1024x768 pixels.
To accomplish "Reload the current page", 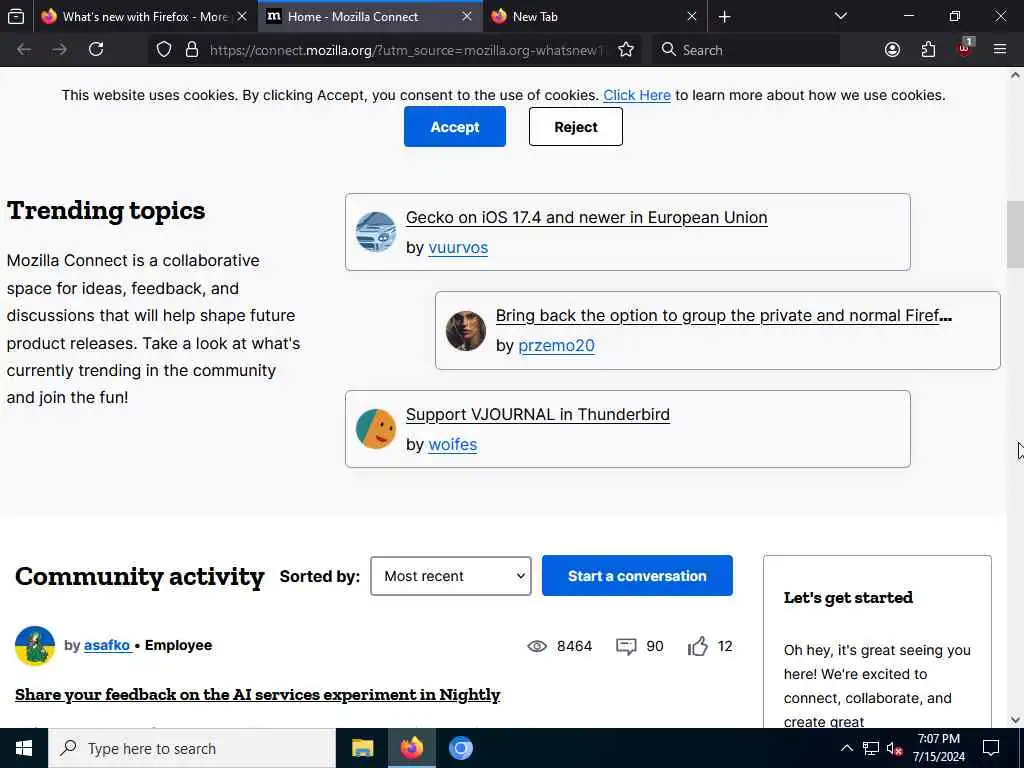I will click(x=96, y=50).
